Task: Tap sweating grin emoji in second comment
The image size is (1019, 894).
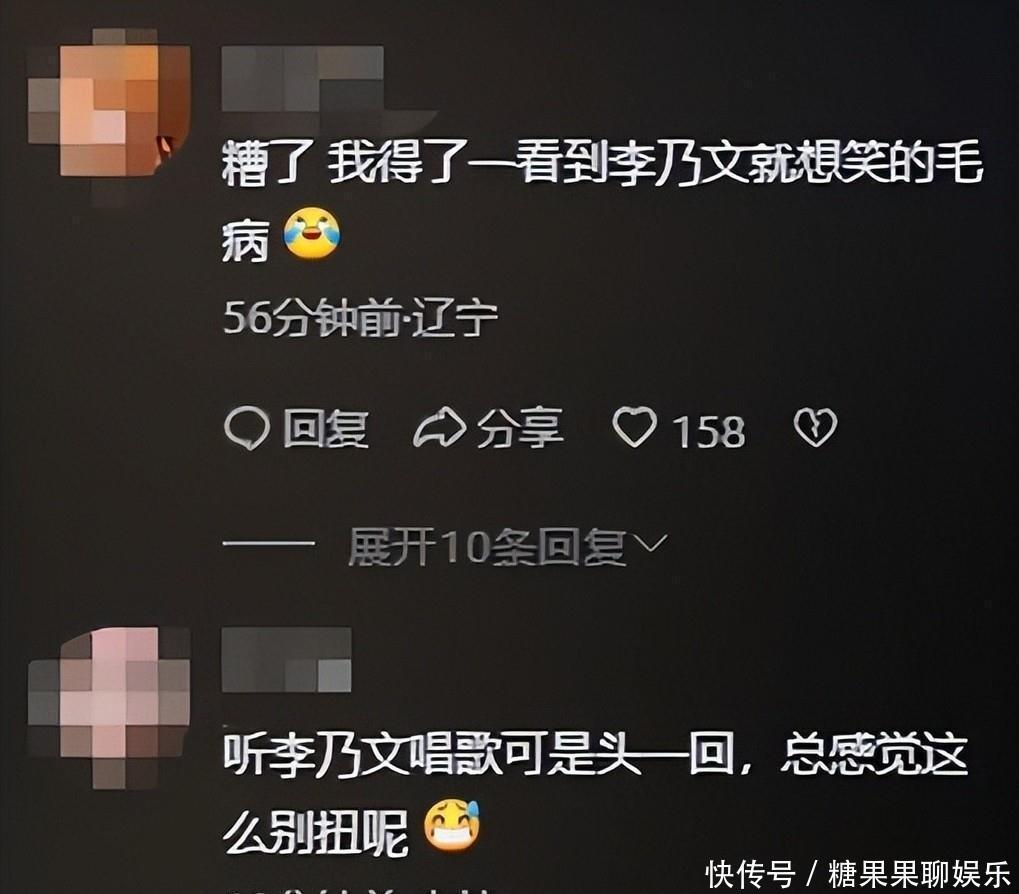Action: [452, 826]
